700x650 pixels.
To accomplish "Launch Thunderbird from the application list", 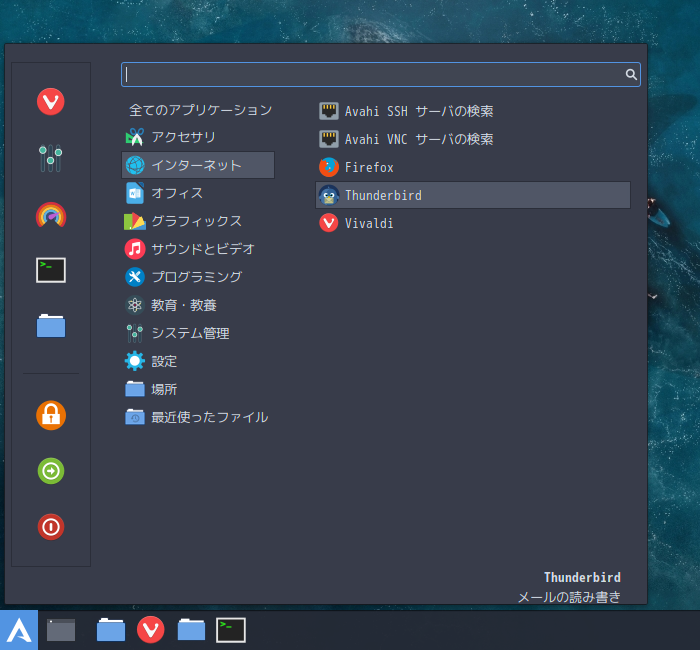I will (473, 195).
